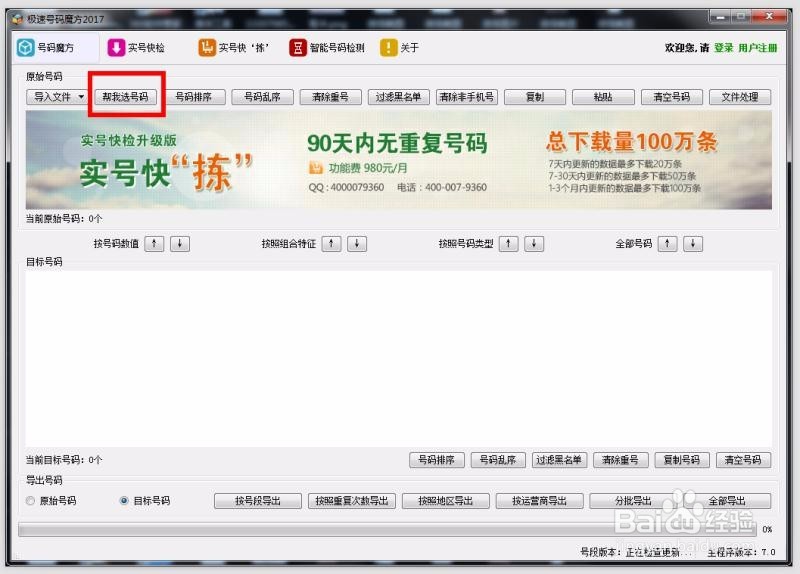Click the 文件处理 button
Viewport: 800px width, 574px height.
pos(740,96)
